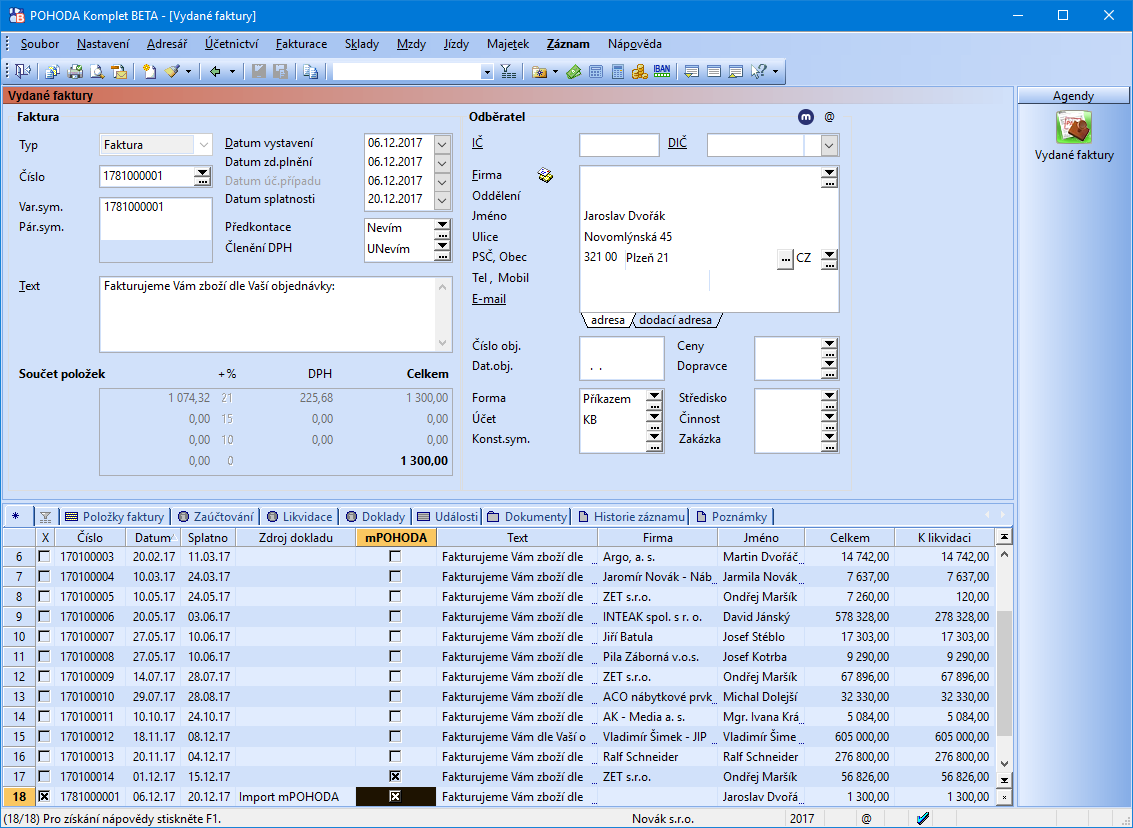
Task: Toggle mPOHODA checkbox for invoice 170100014
Action: click(395, 776)
